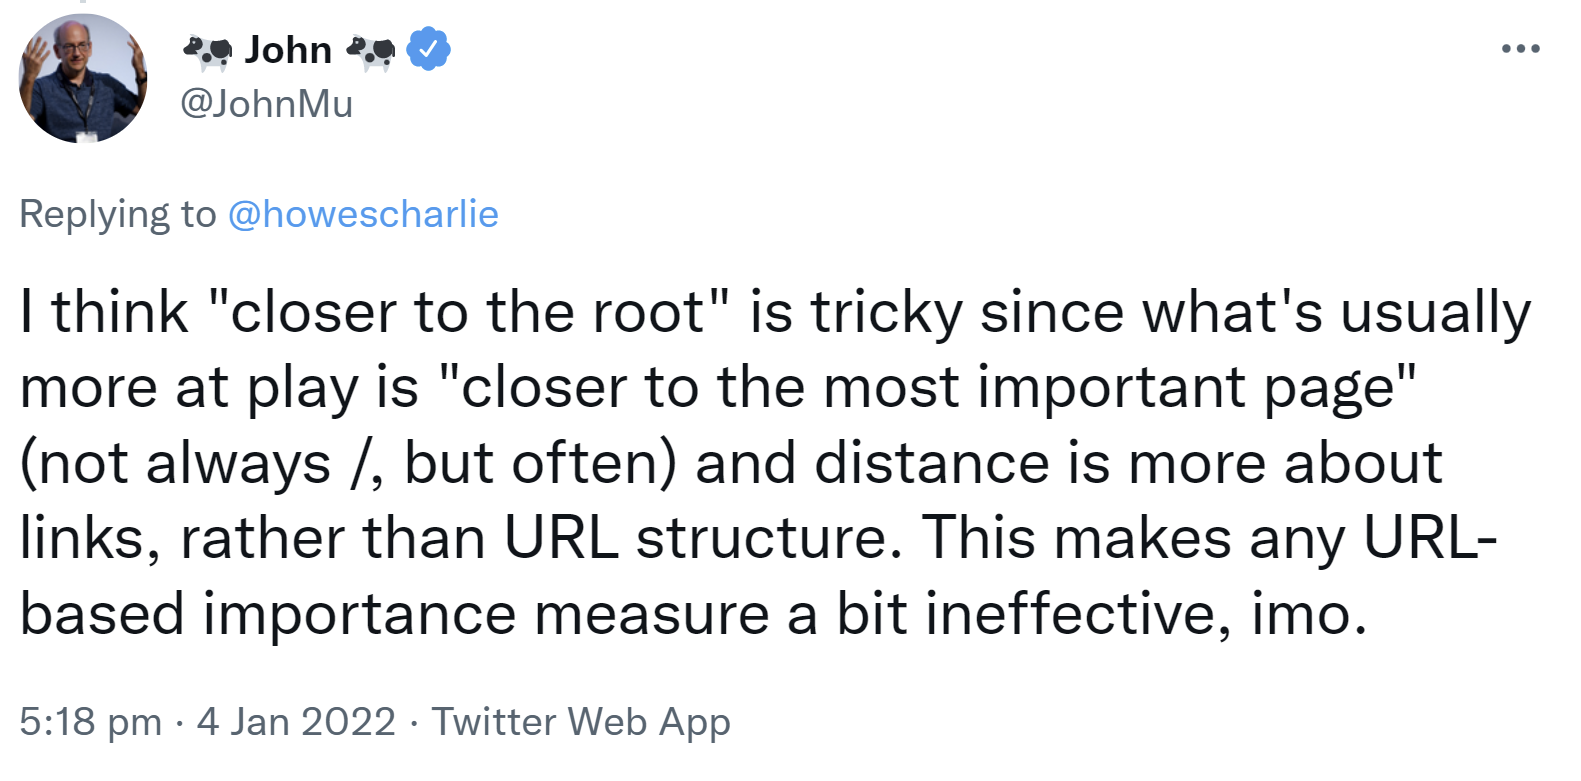Click "importance measure" in the last line

[486, 614]
